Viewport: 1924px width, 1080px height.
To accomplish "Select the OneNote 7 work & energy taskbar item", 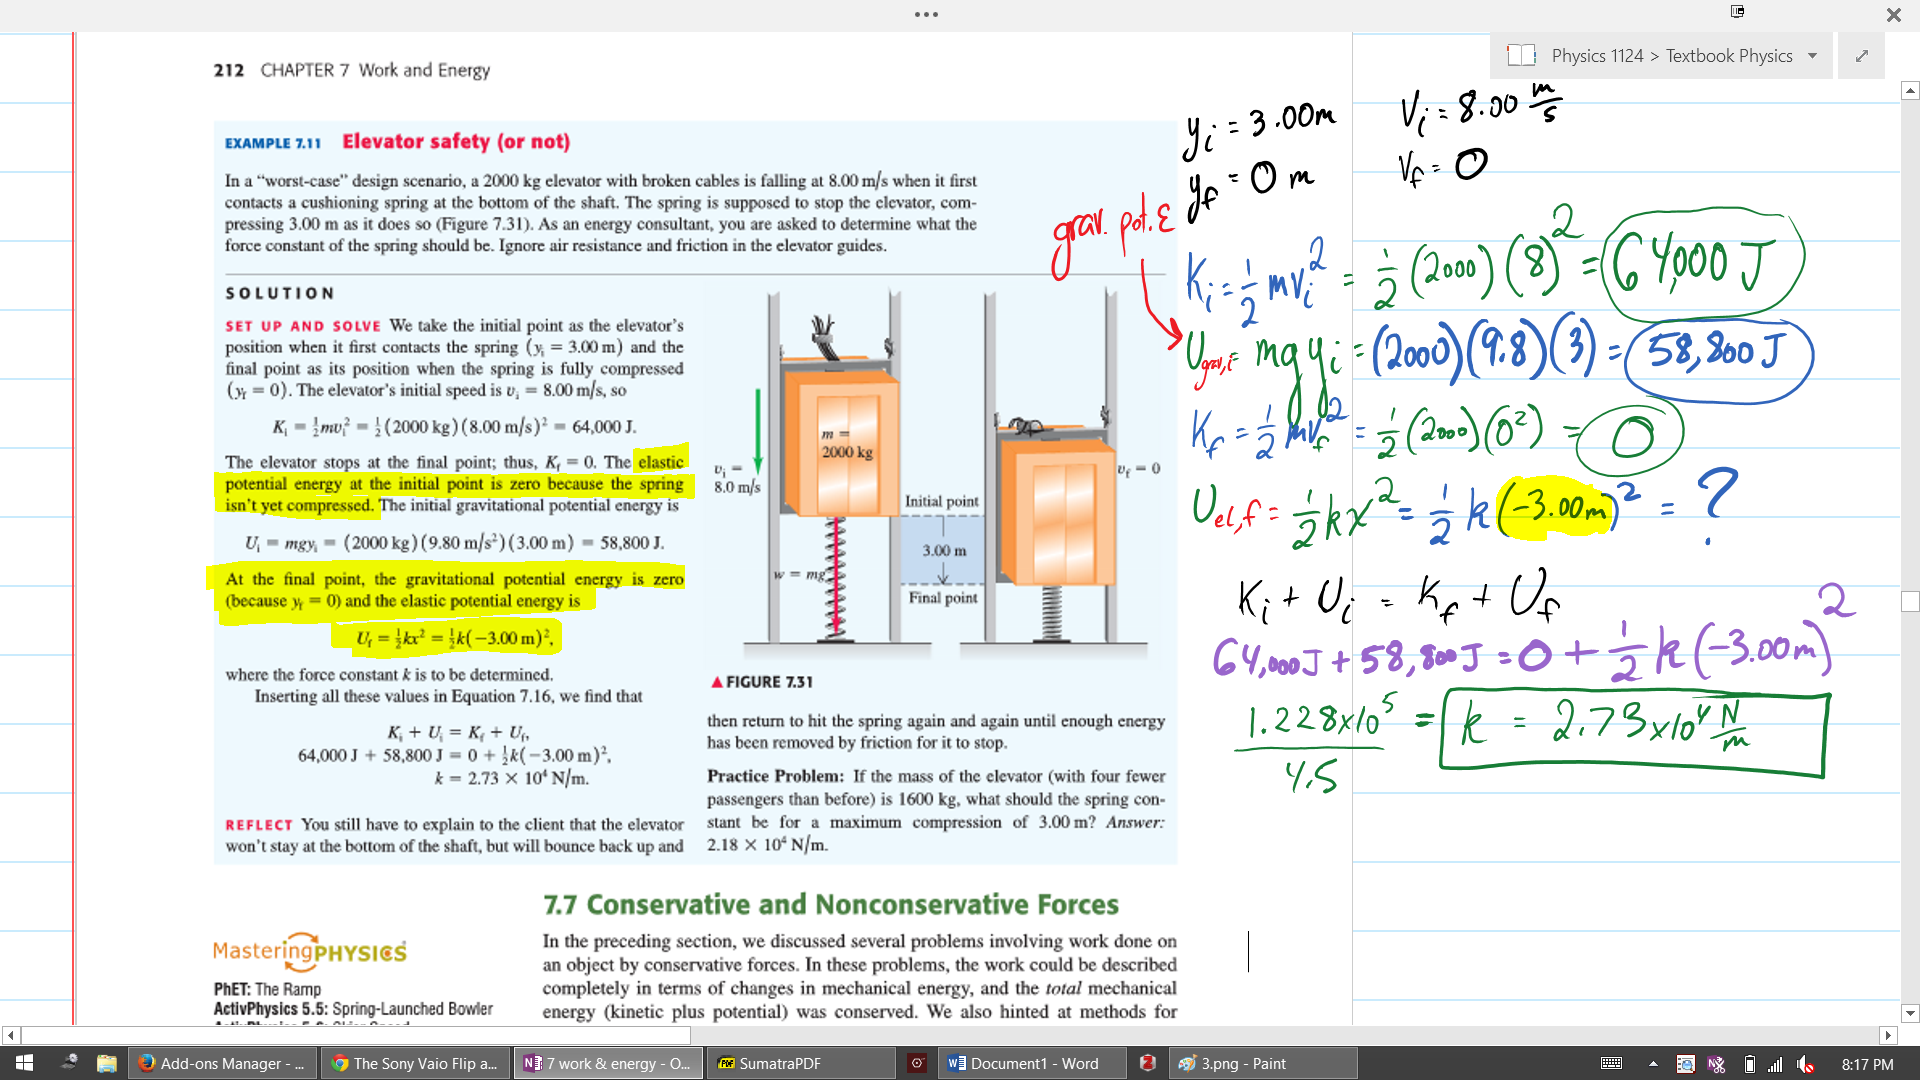I will (x=609, y=1063).
